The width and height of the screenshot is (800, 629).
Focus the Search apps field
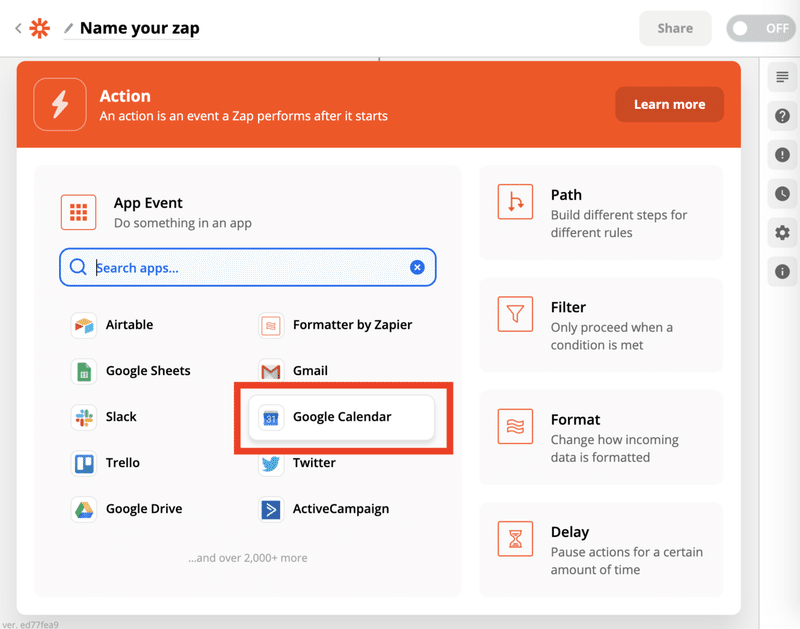click(x=247, y=267)
